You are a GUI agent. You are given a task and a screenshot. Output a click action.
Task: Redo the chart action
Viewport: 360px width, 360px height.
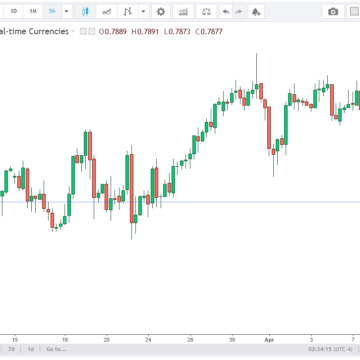[x=238, y=12]
